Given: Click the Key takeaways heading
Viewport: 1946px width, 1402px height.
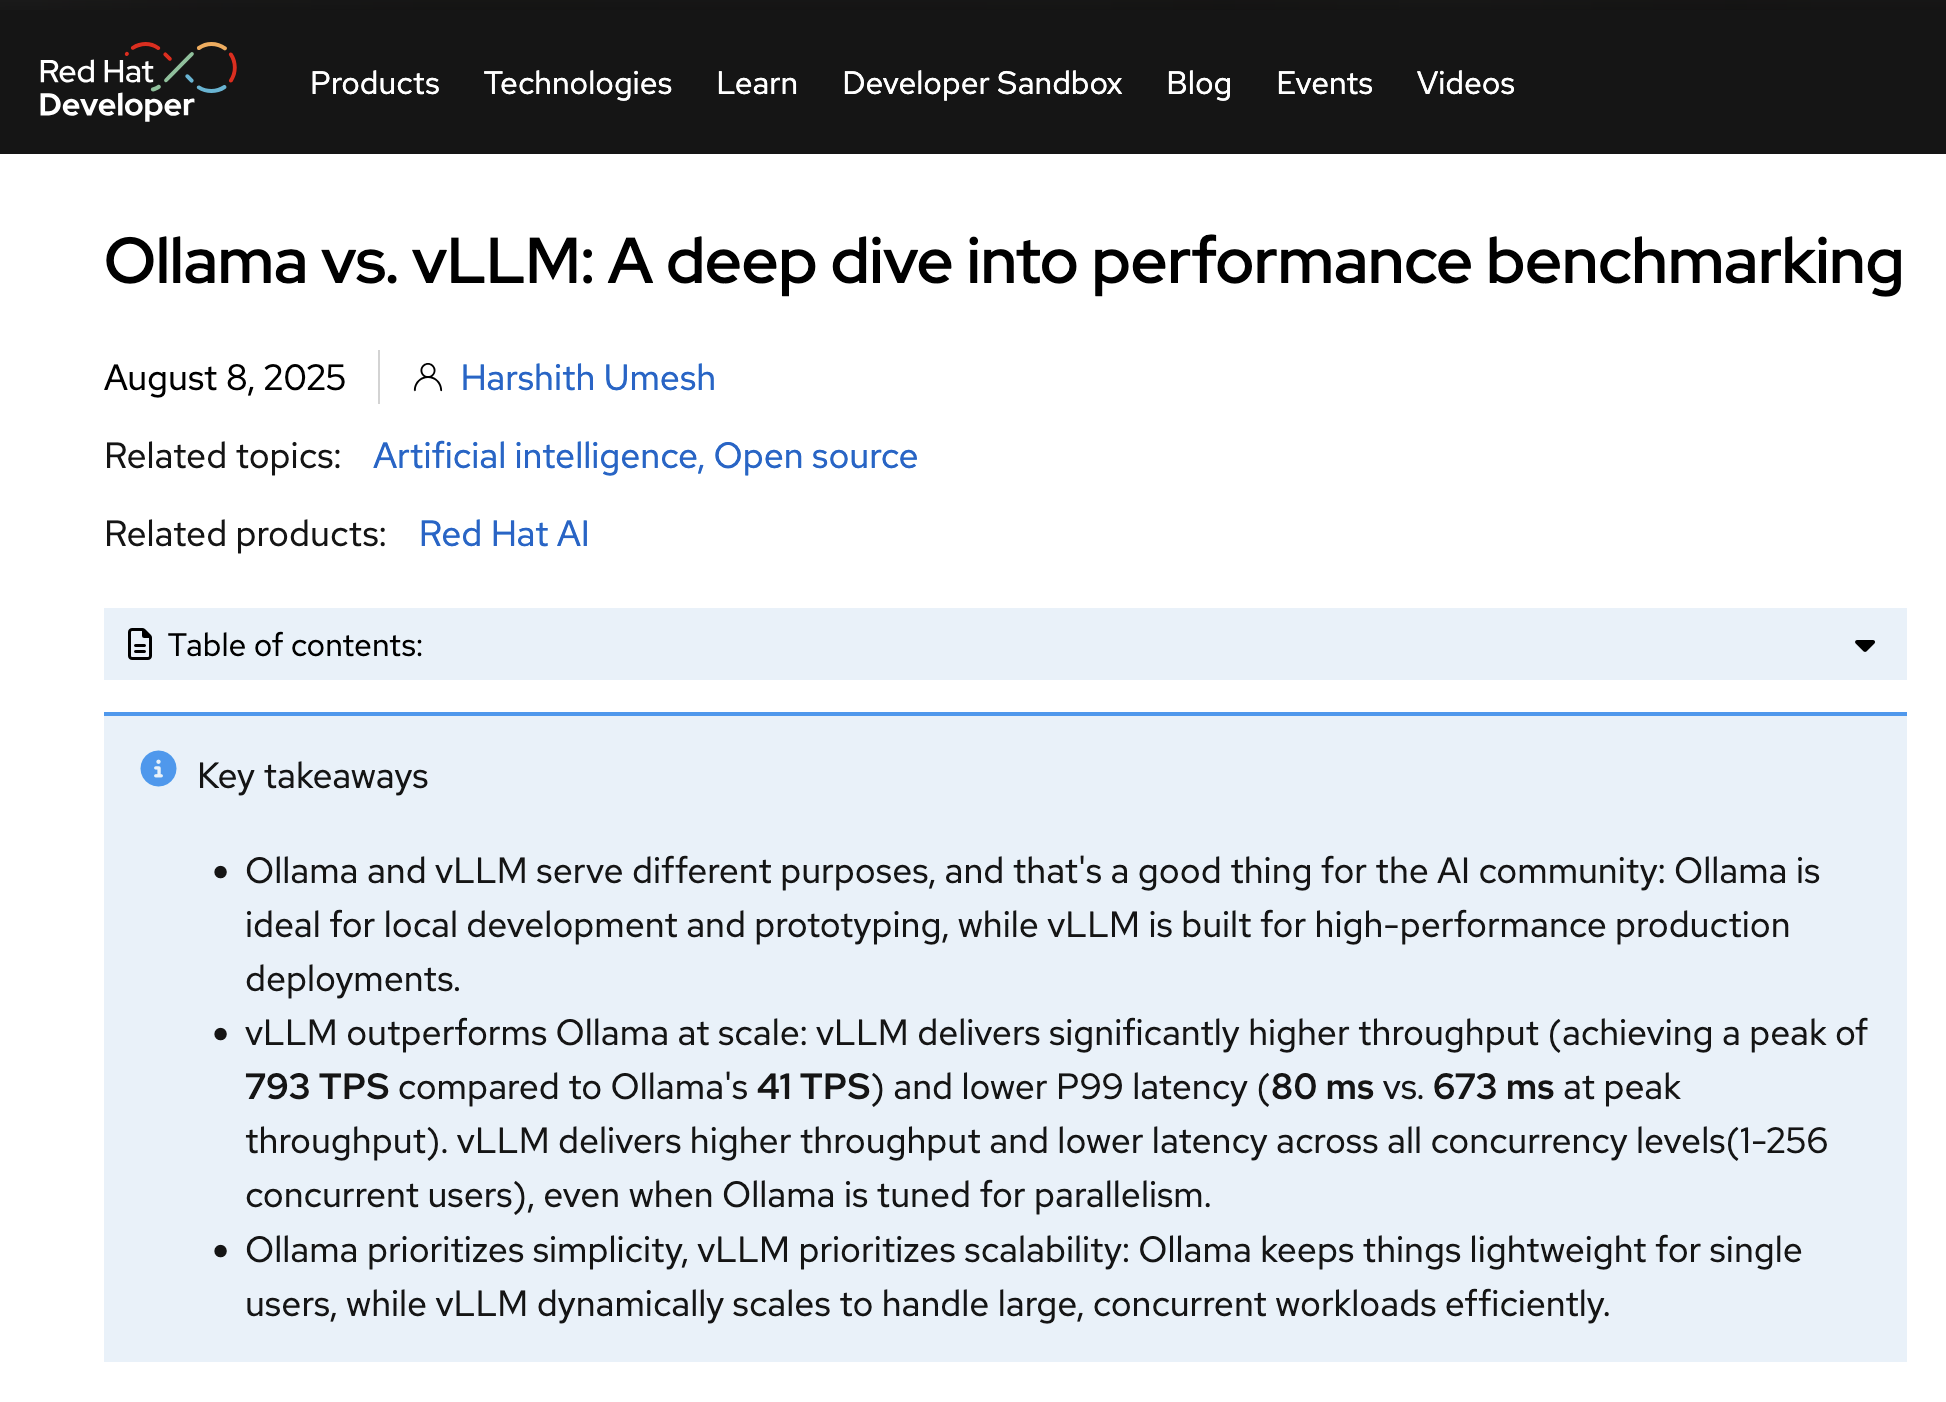Looking at the screenshot, I should (x=312, y=776).
